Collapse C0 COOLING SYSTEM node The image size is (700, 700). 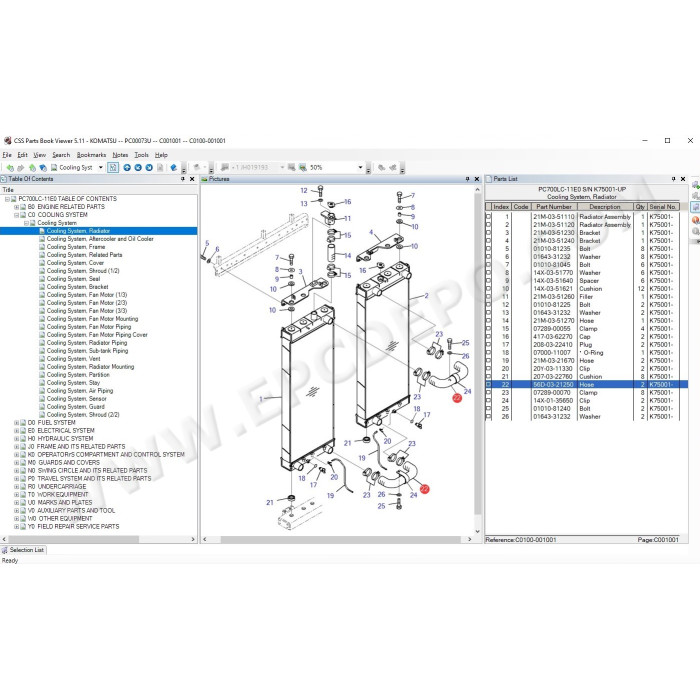tap(17, 215)
